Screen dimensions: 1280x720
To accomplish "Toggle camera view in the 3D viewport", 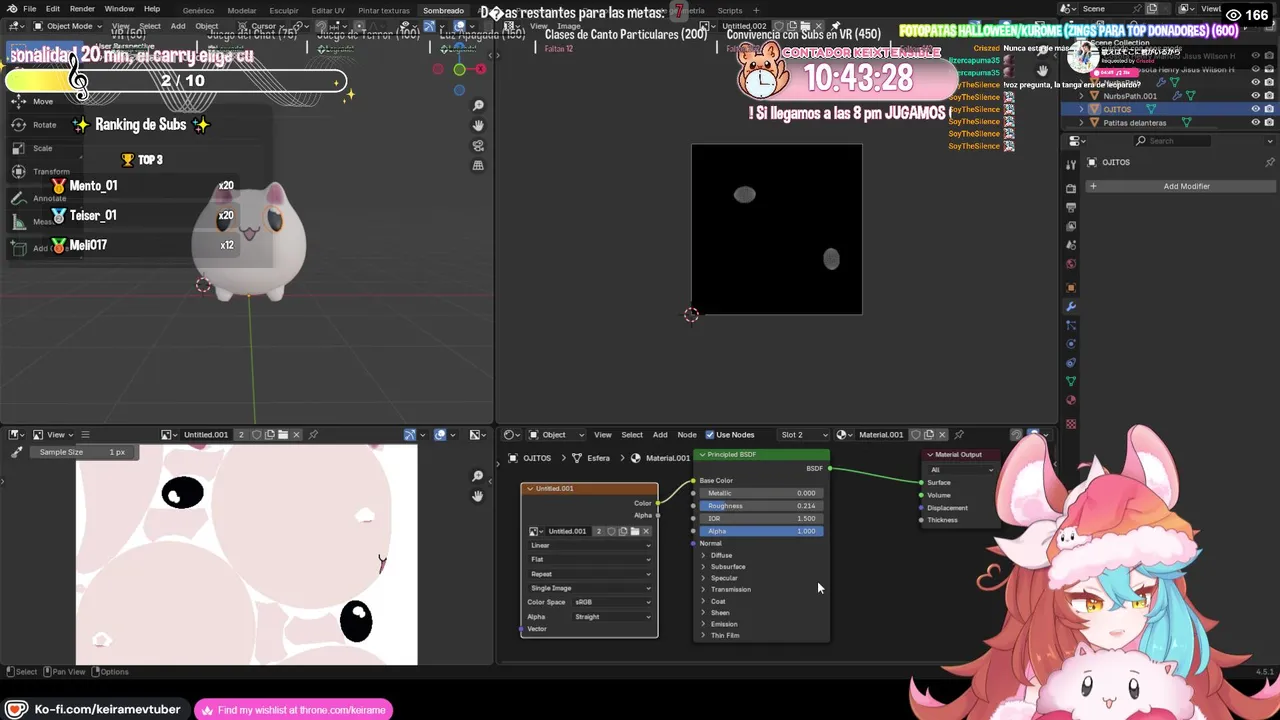I will click(x=478, y=145).
